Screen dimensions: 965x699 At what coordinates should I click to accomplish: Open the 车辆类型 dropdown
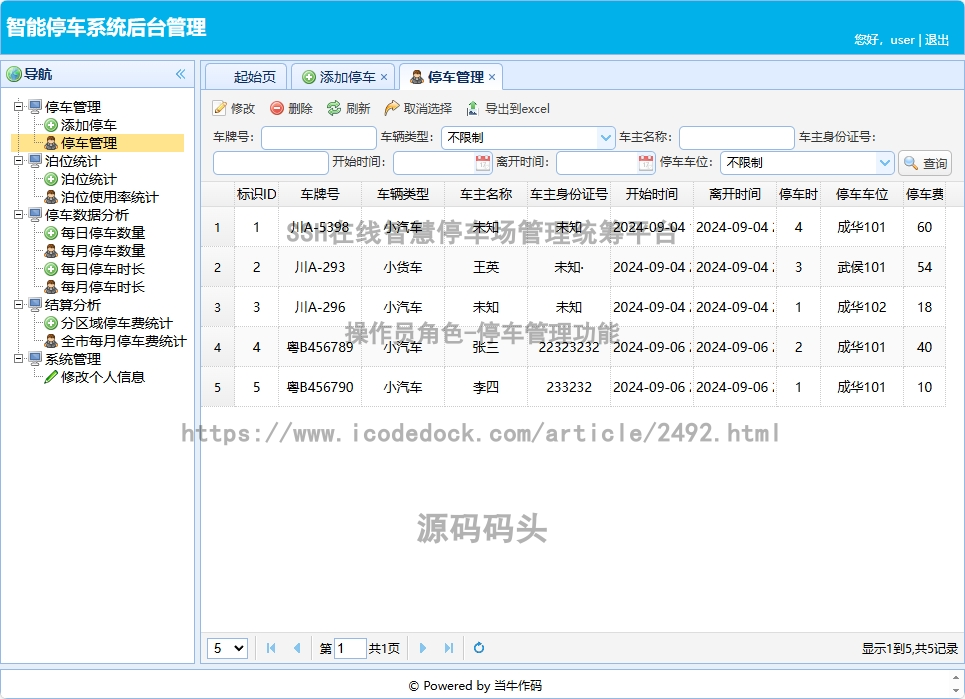coord(606,137)
